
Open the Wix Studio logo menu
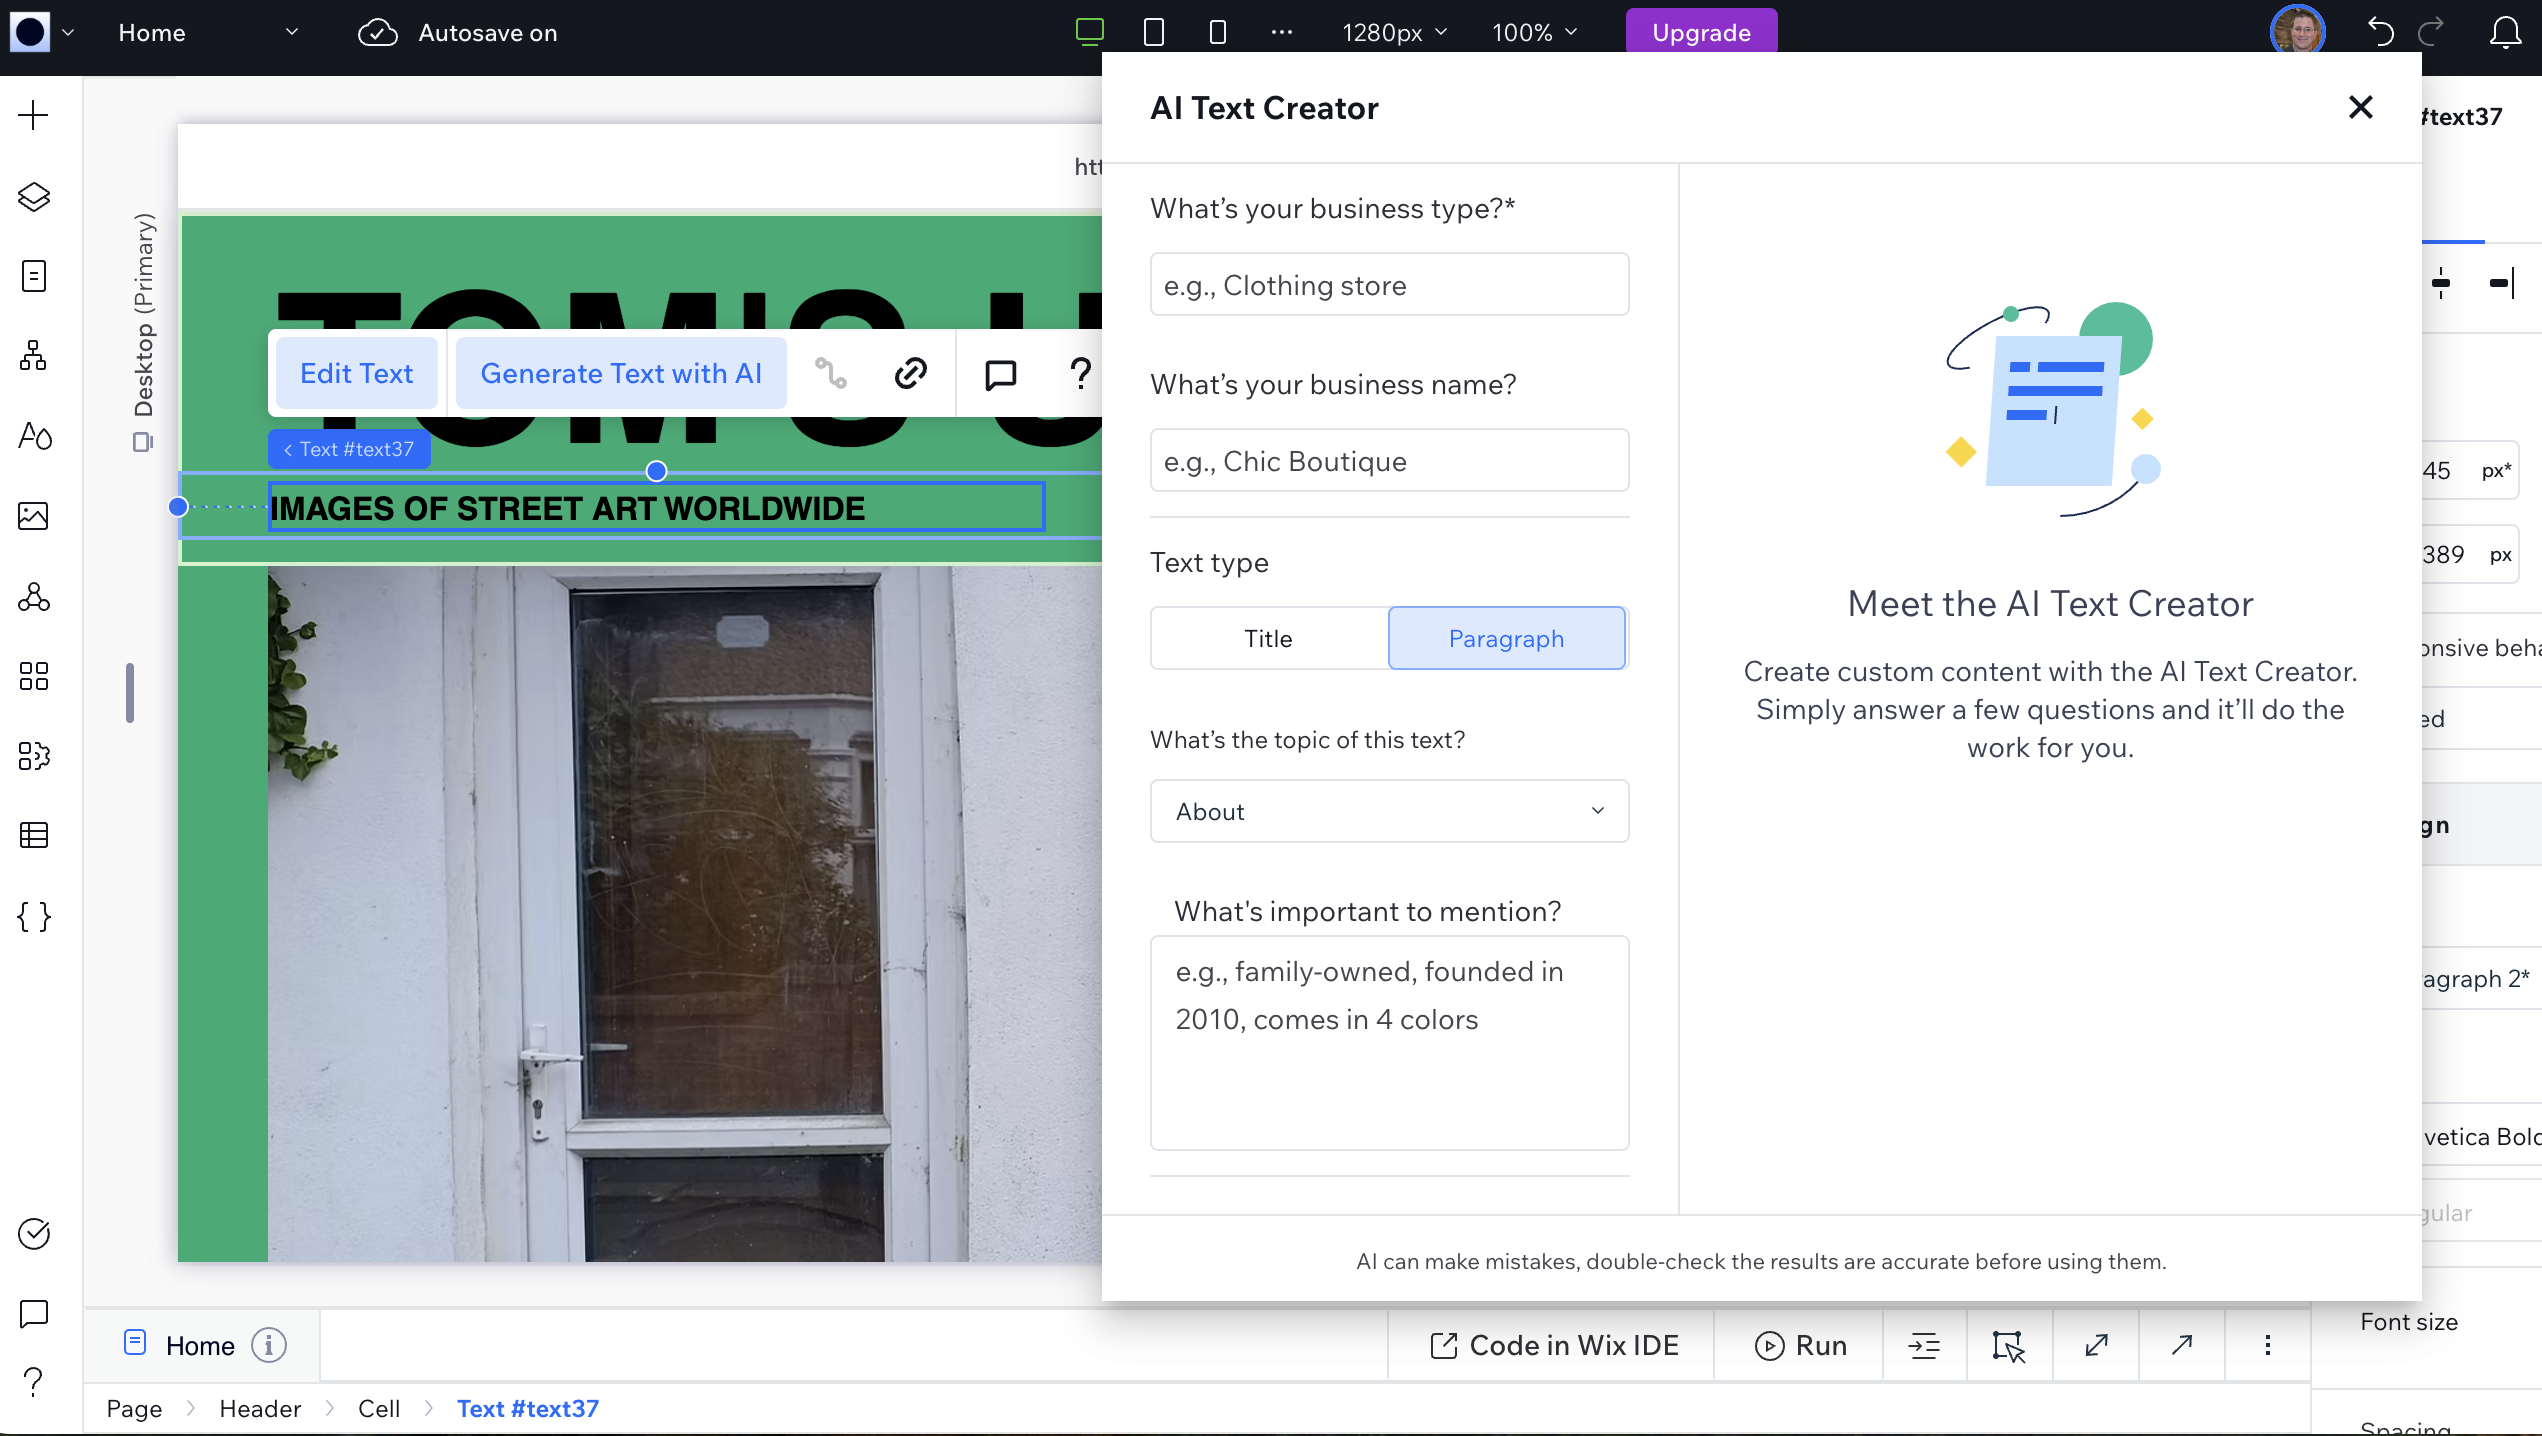point(41,32)
